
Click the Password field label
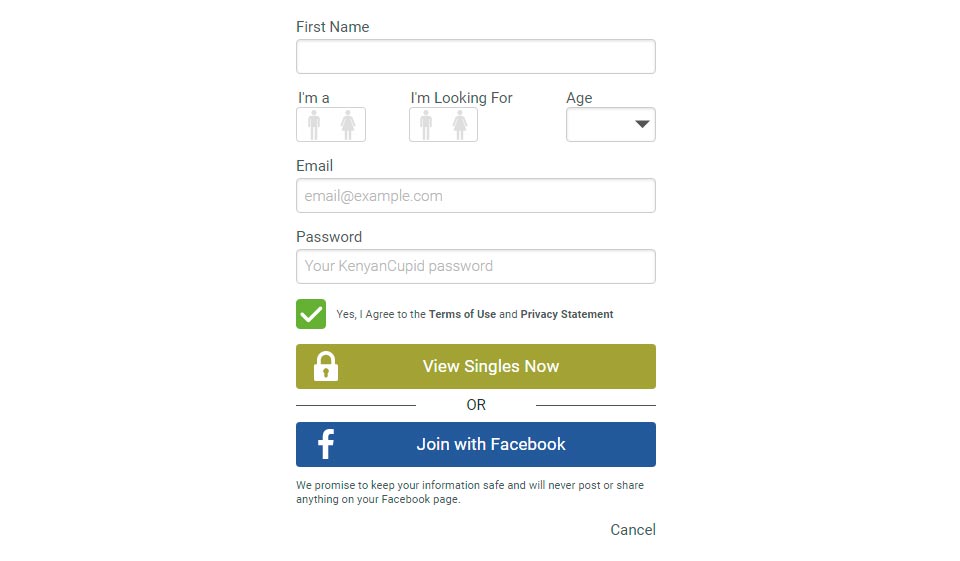tap(329, 237)
